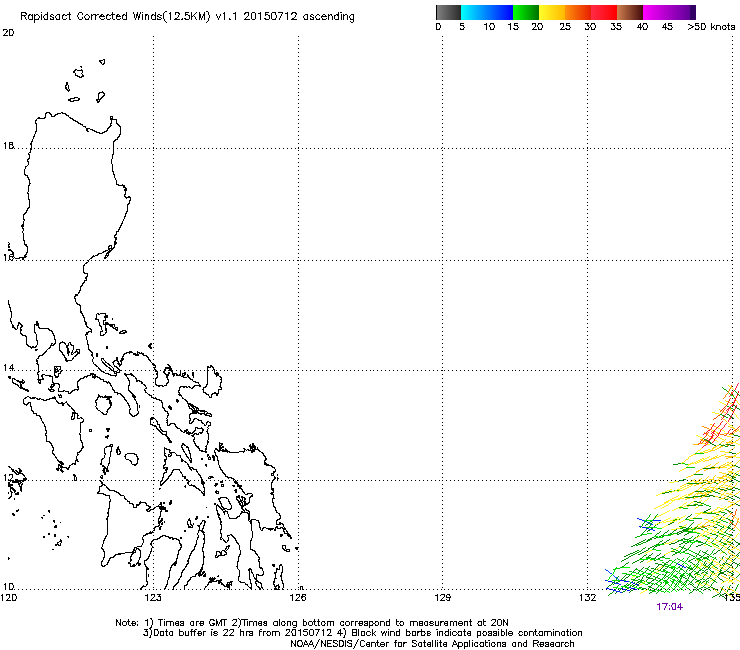Click the '>50 knots' legend label
Image resolution: width=740 pixels, height=650 pixels.
[711, 27]
